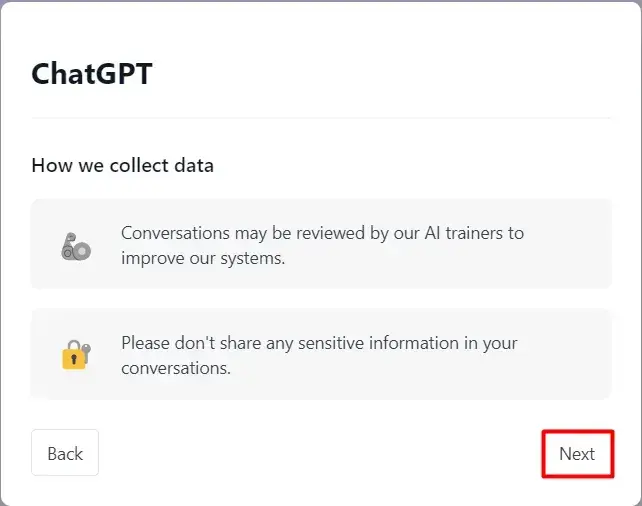
Task: Click the yellow padlock with key icon
Action: point(76,355)
